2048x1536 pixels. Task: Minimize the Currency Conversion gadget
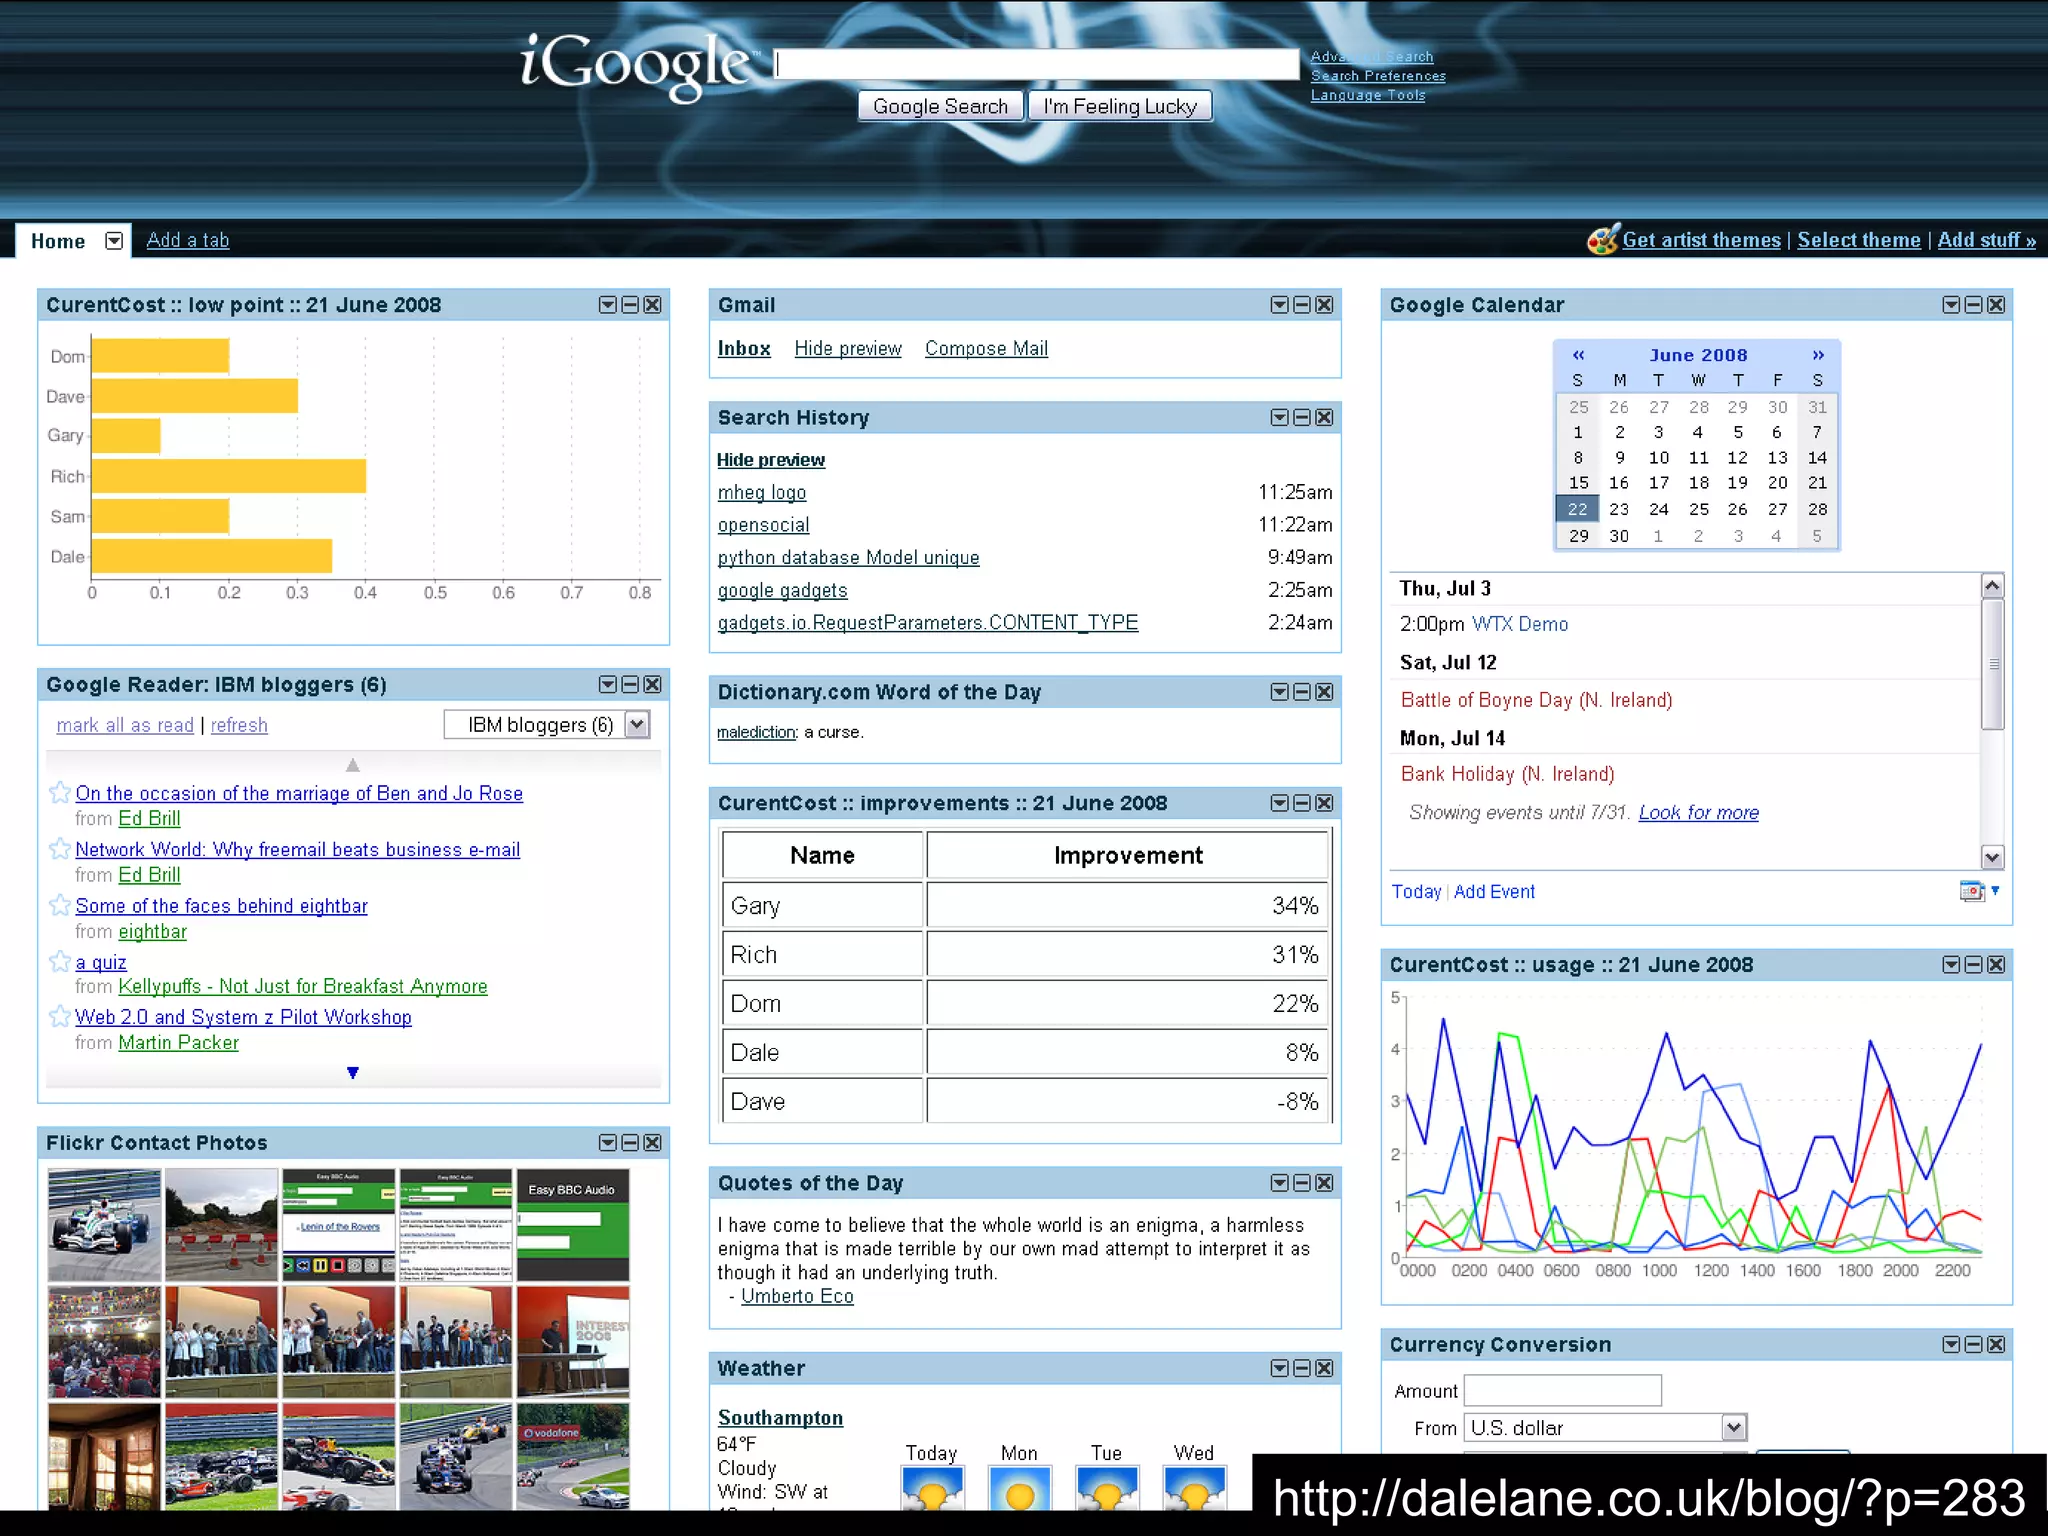click(1974, 1344)
